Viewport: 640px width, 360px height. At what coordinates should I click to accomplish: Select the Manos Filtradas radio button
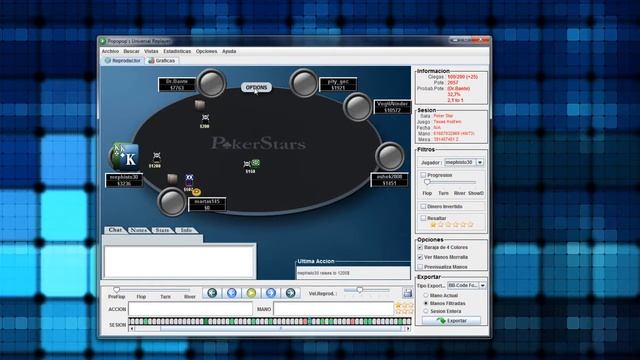(x=426, y=303)
